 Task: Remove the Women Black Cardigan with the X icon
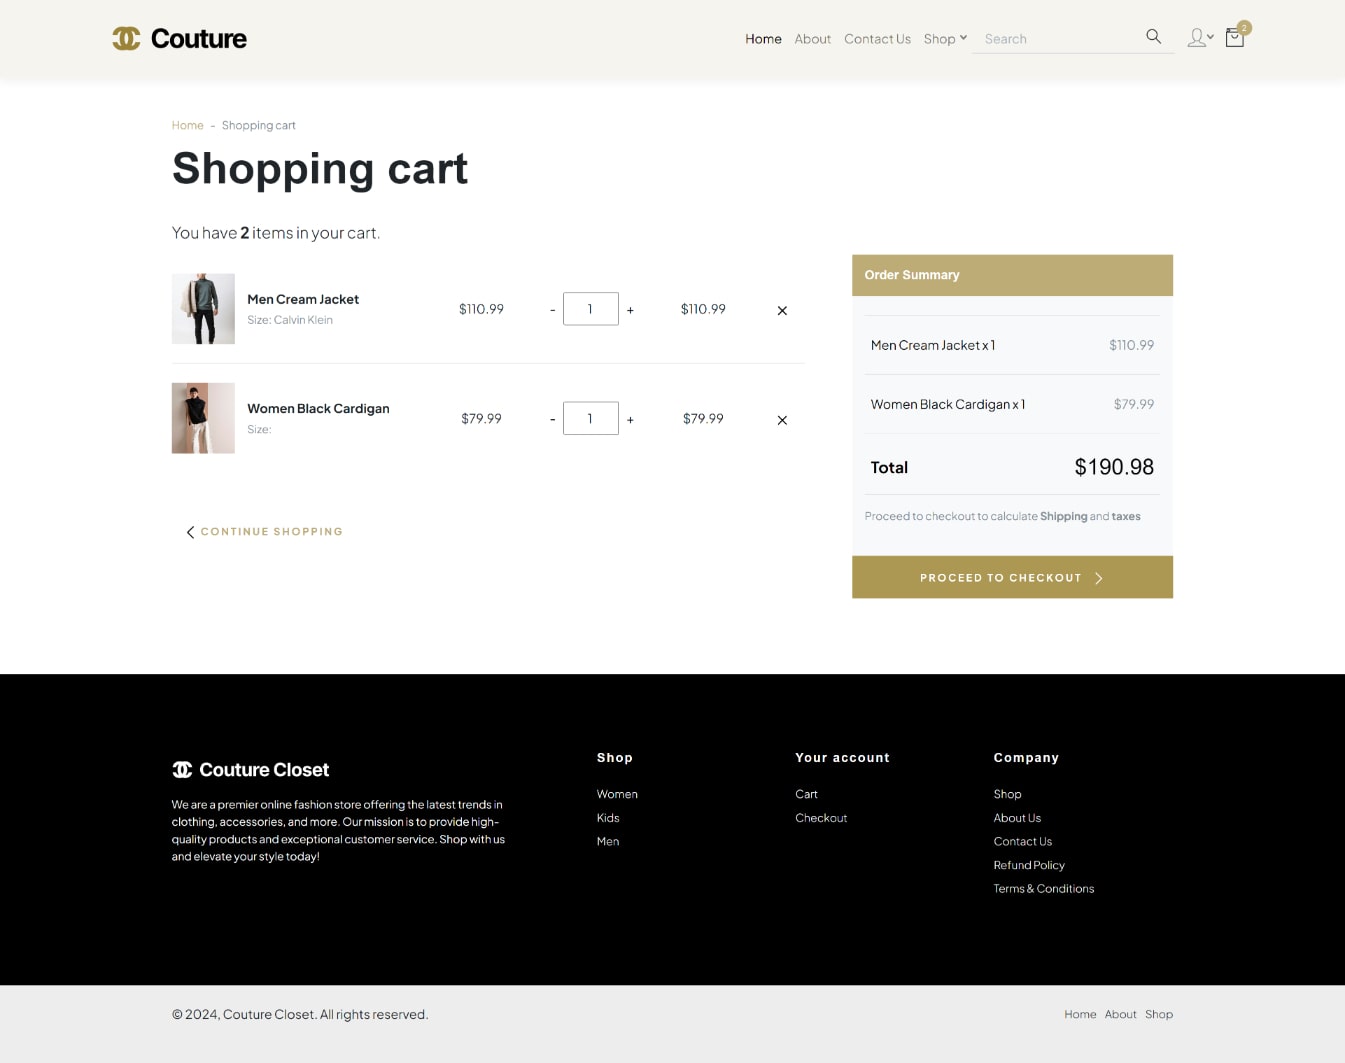(781, 420)
